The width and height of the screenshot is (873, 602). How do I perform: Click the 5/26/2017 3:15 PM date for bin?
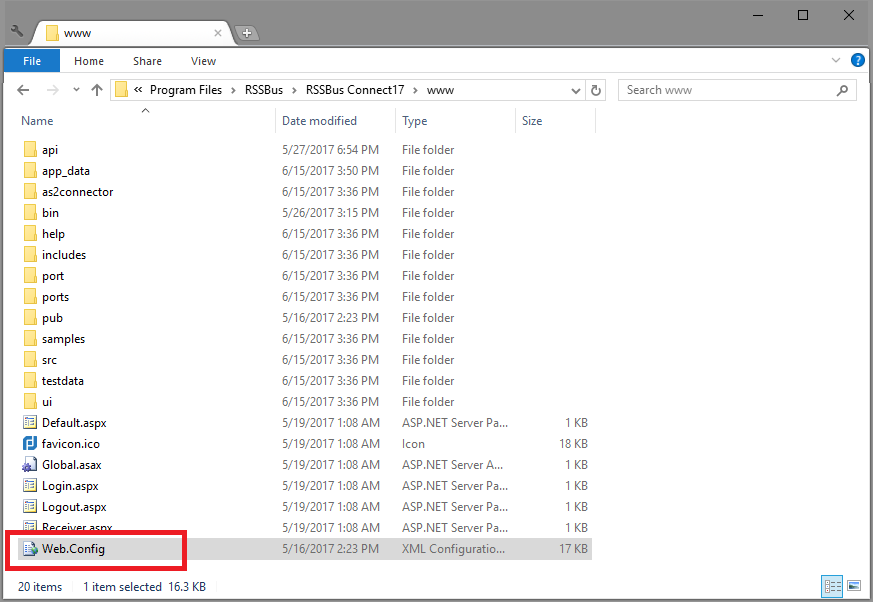330,213
